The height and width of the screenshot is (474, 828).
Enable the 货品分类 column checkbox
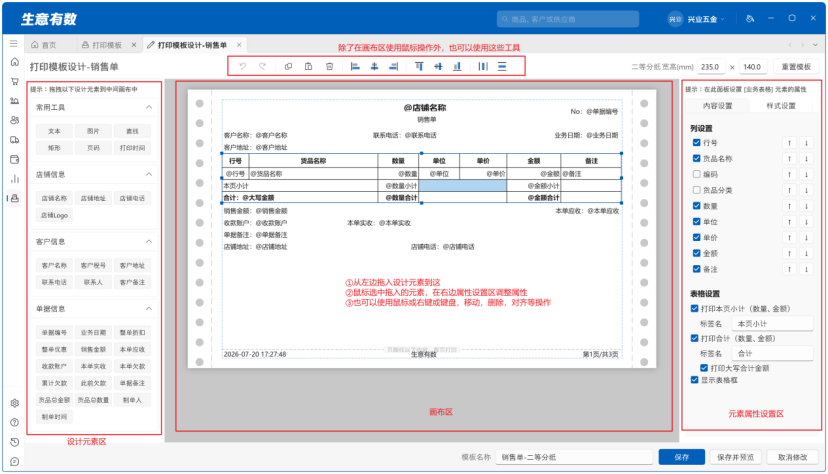coord(697,190)
